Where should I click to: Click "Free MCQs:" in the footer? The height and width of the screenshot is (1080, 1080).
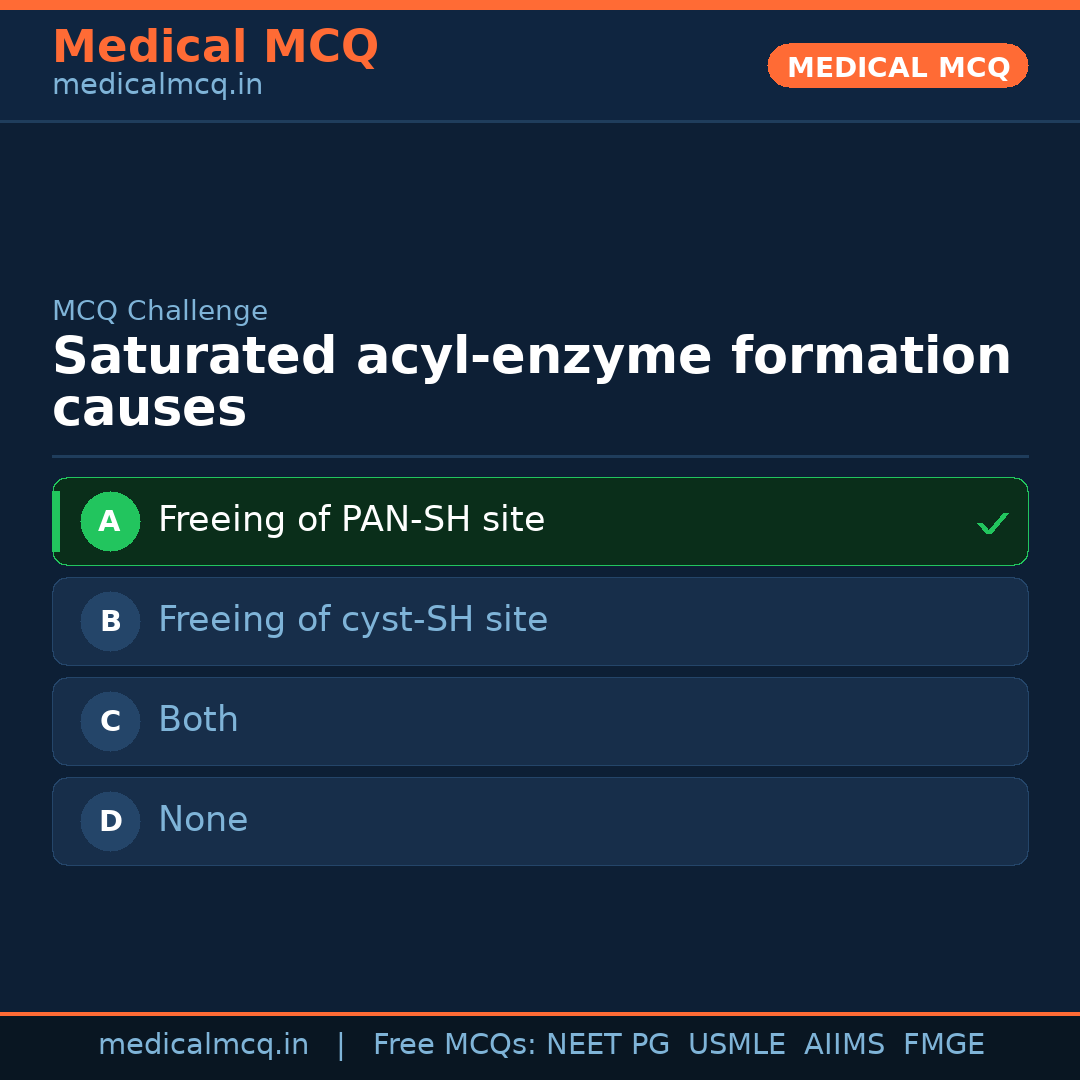(x=454, y=1045)
